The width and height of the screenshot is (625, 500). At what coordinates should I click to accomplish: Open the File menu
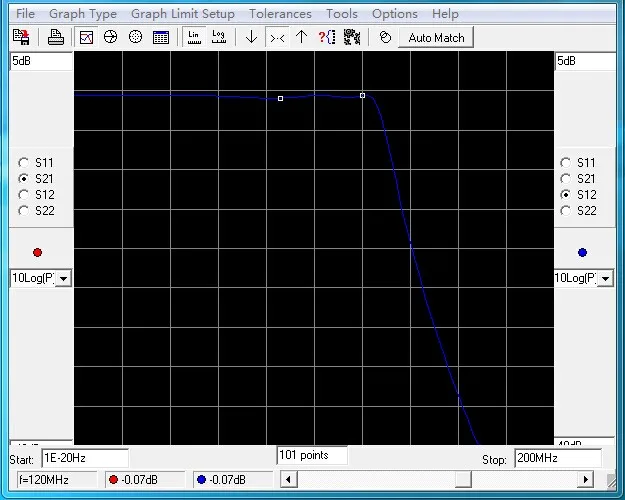(x=25, y=14)
